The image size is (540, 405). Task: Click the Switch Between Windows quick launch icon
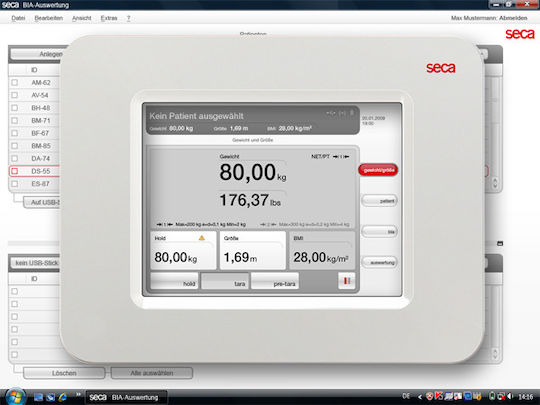coord(51,397)
